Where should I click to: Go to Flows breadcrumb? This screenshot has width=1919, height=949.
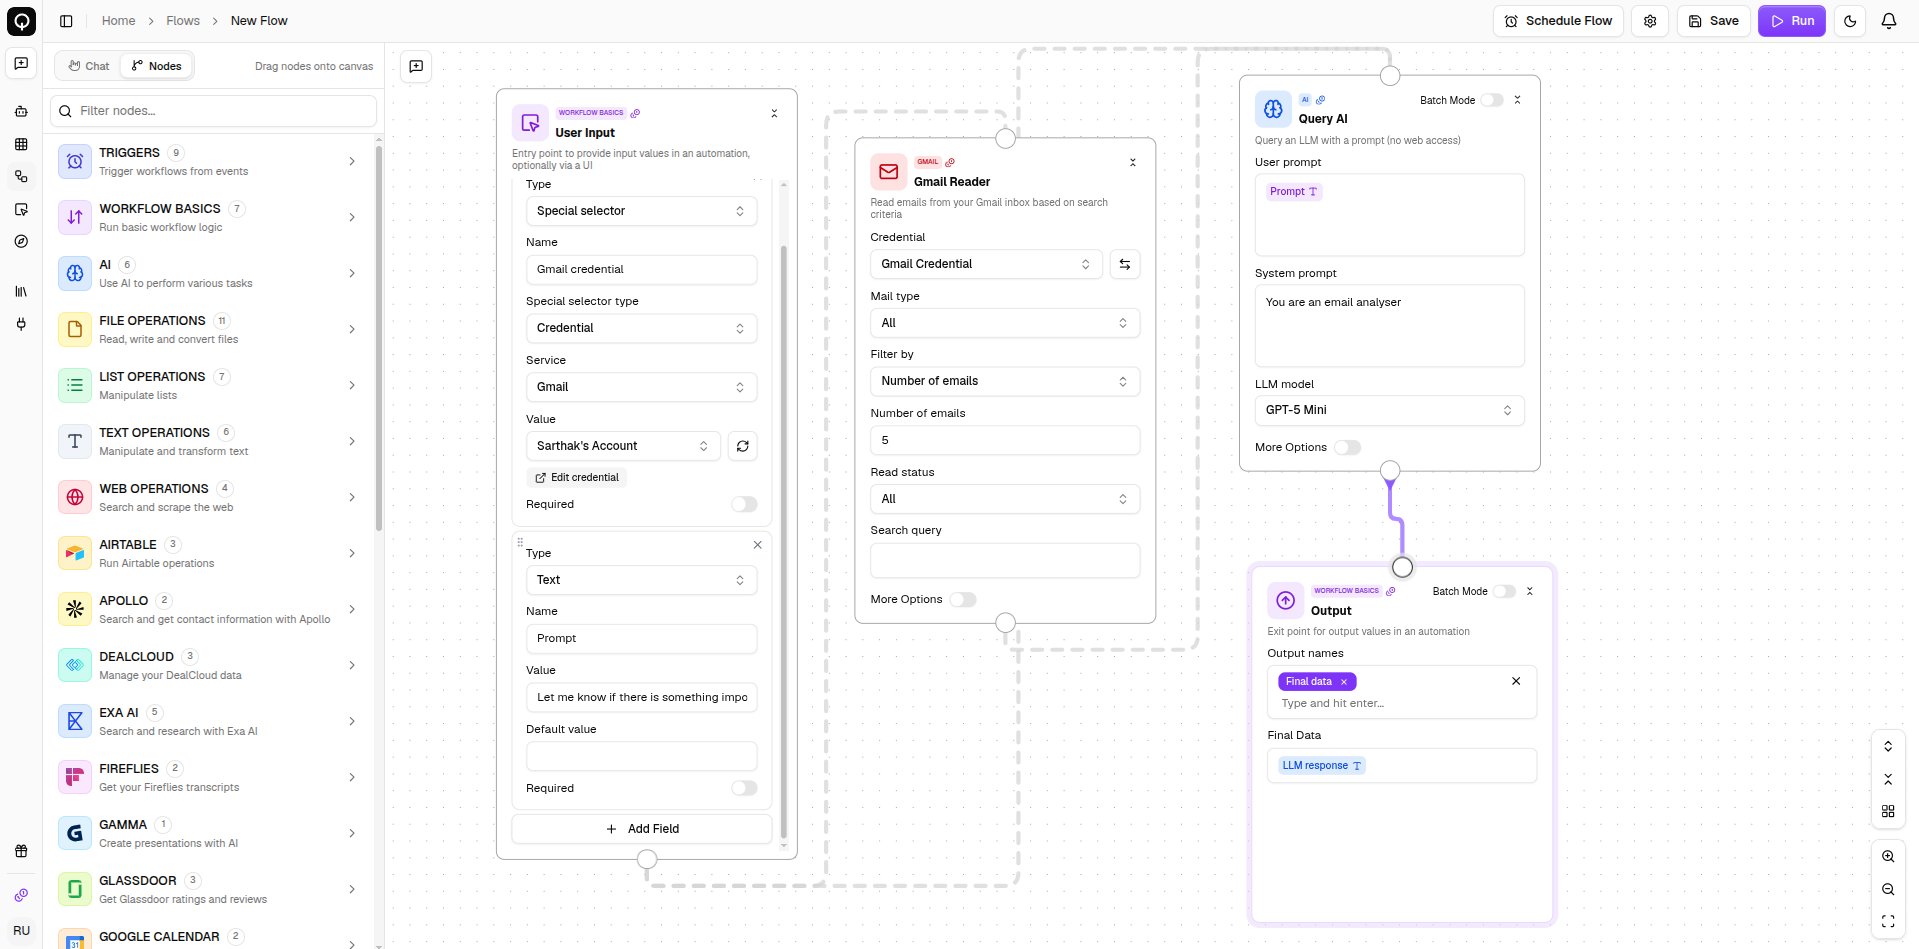click(x=183, y=21)
